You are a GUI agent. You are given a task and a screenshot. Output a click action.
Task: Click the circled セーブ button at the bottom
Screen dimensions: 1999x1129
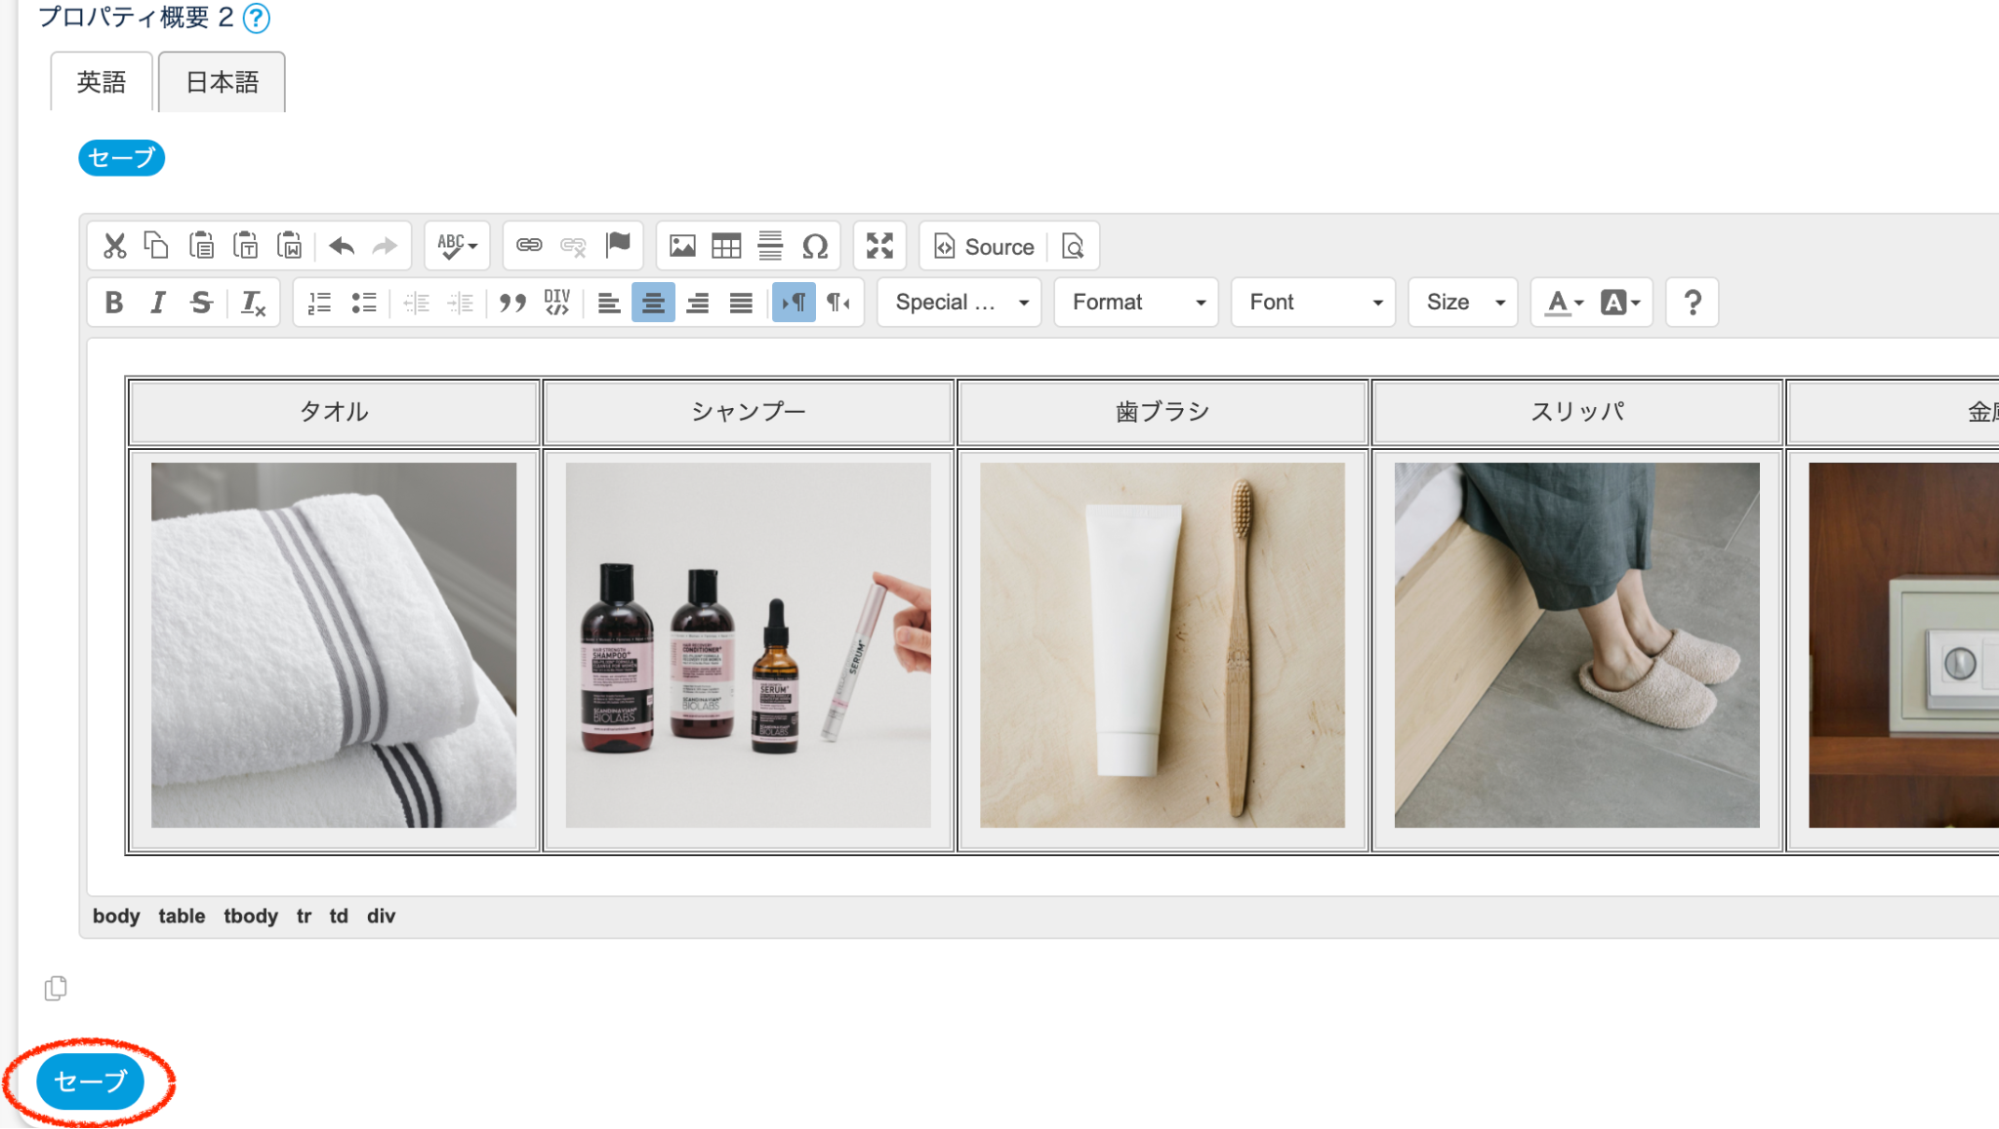(90, 1081)
